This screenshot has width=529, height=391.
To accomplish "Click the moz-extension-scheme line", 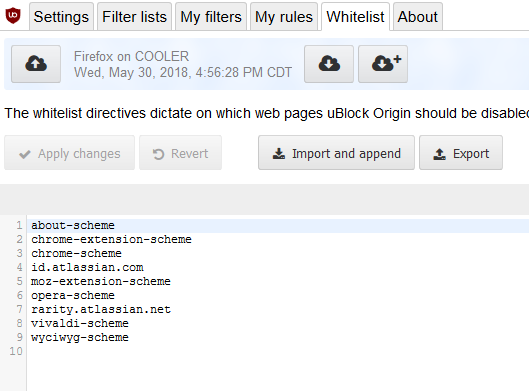I will [101, 281].
